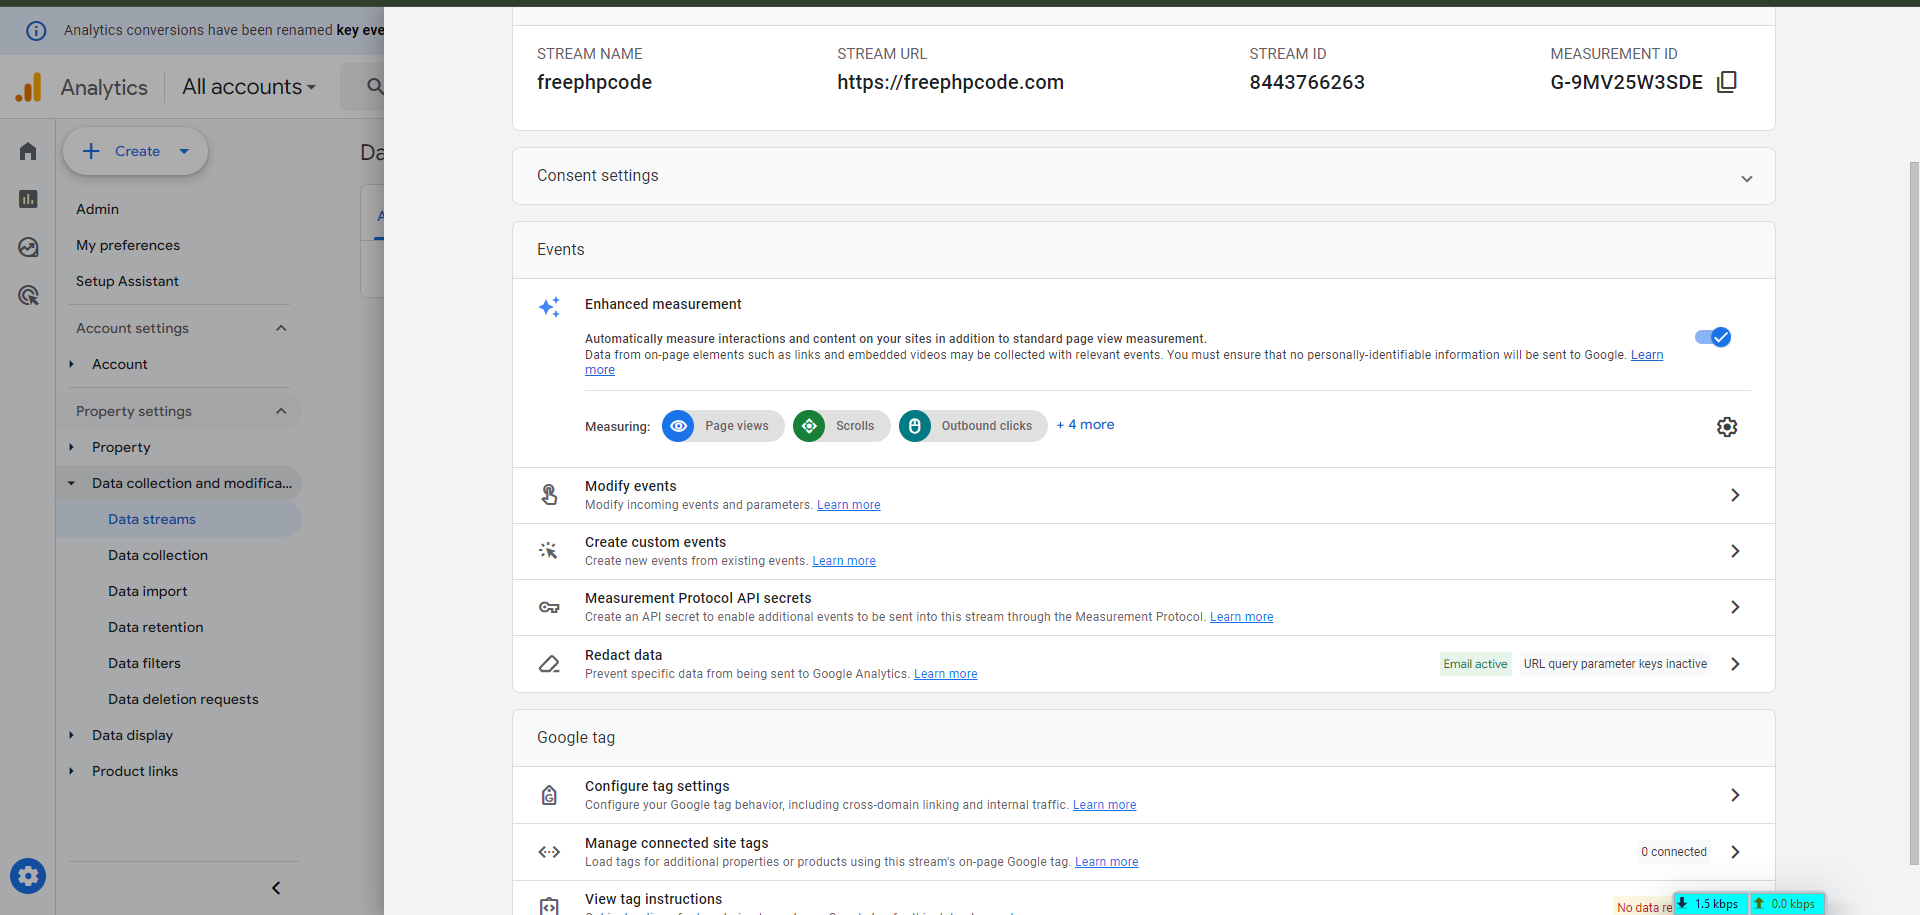Open the Modify events row arrow
The height and width of the screenshot is (915, 1920).
[x=1735, y=495]
